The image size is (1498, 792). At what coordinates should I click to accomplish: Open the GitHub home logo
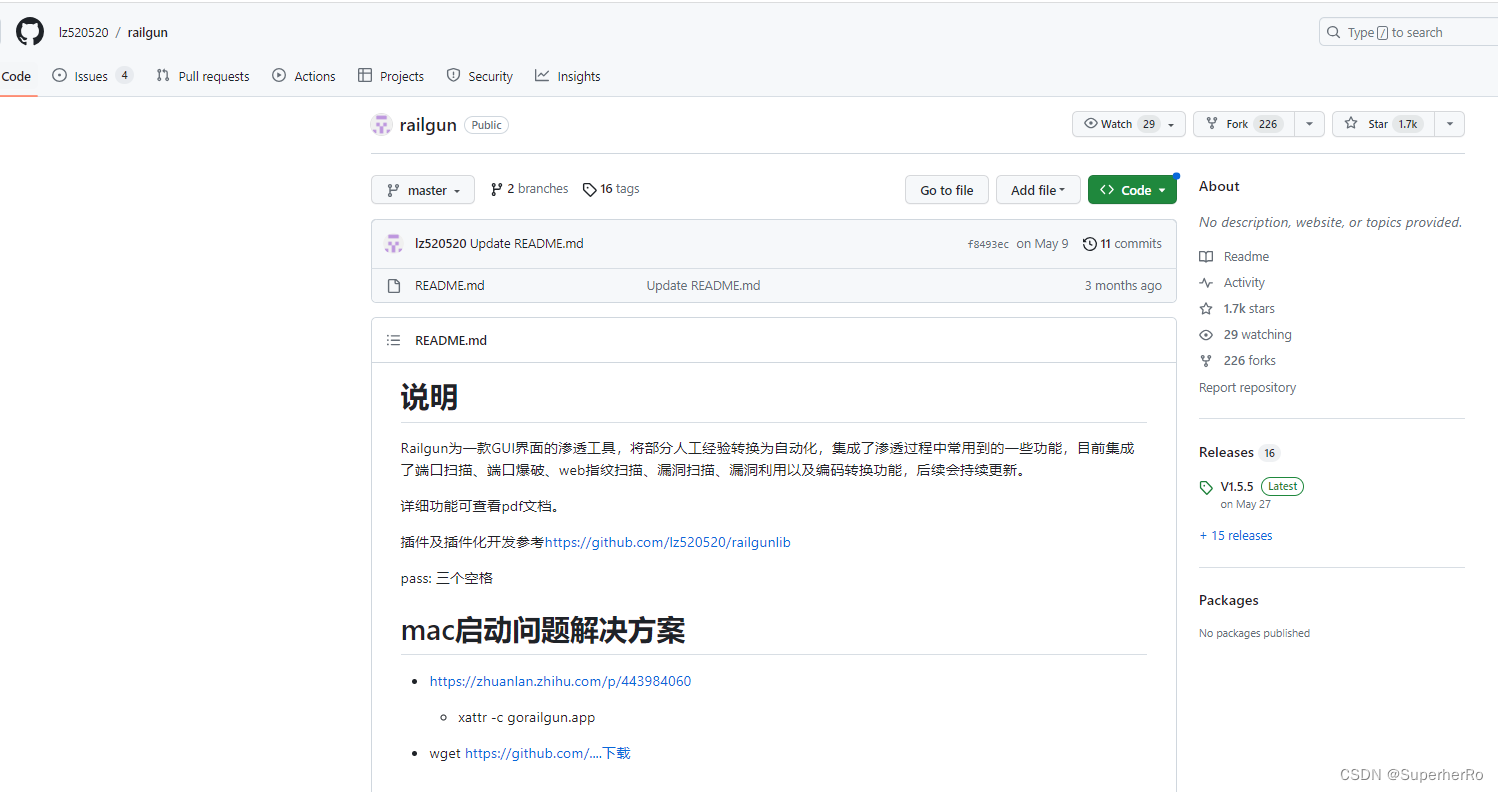tap(30, 32)
